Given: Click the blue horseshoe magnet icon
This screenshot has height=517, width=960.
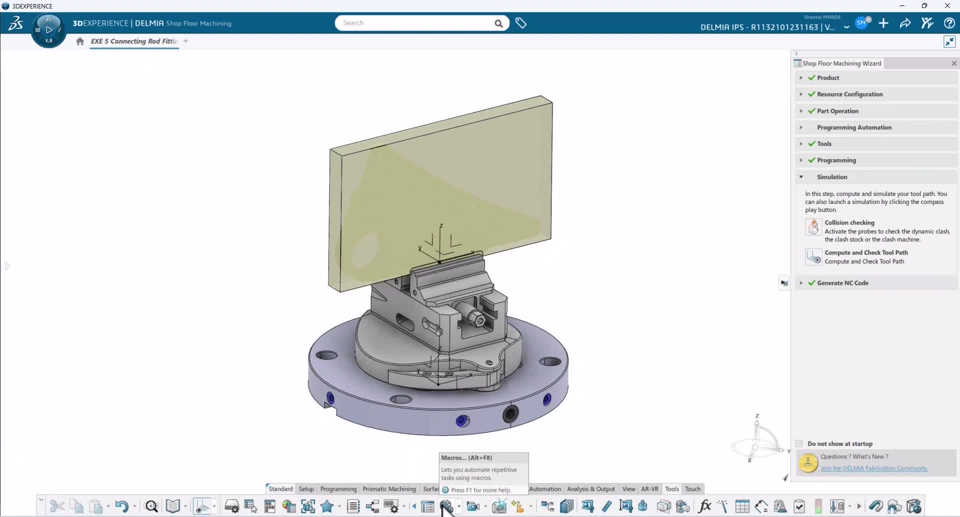Looking at the screenshot, I should click(876, 506).
